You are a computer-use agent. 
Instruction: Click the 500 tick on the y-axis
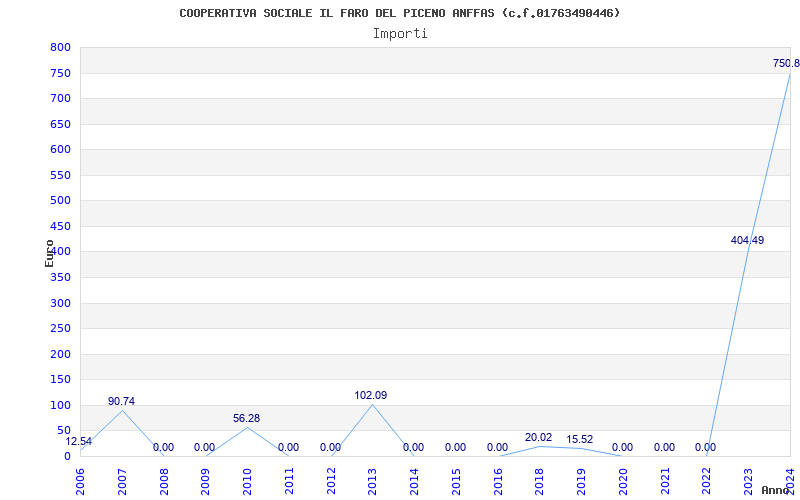60,201
